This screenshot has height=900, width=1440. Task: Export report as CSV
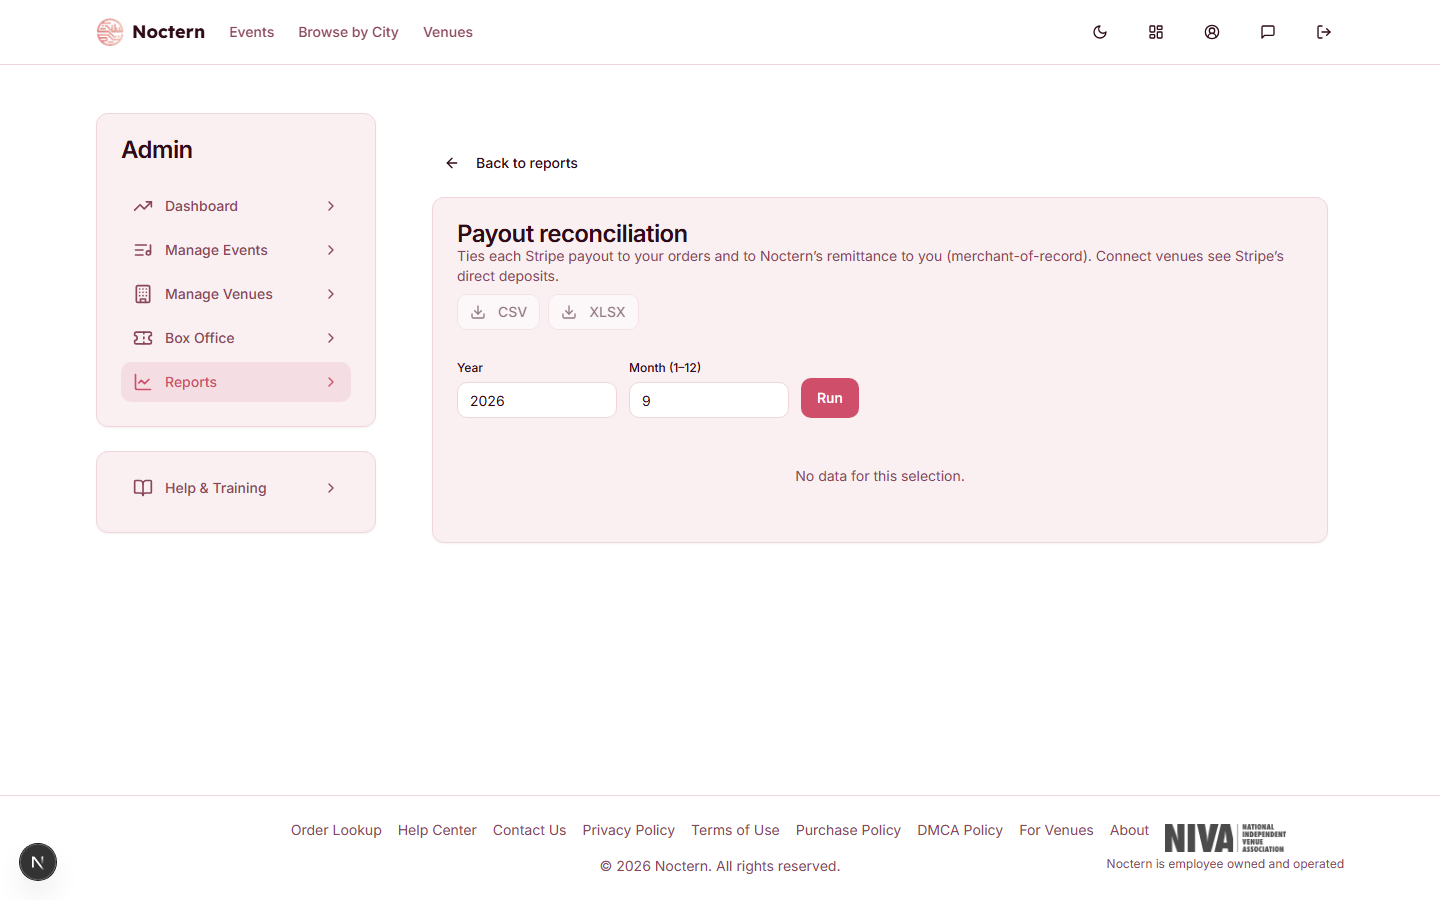pos(498,312)
